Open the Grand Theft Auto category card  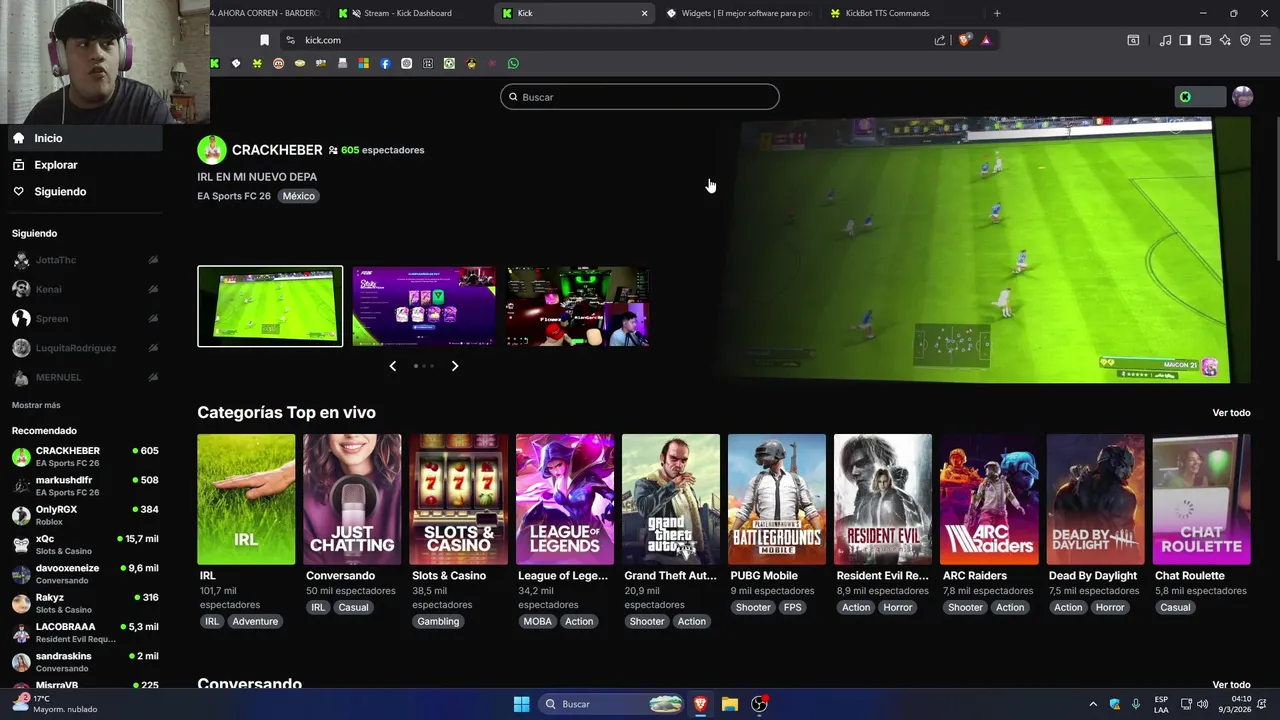[671, 499]
